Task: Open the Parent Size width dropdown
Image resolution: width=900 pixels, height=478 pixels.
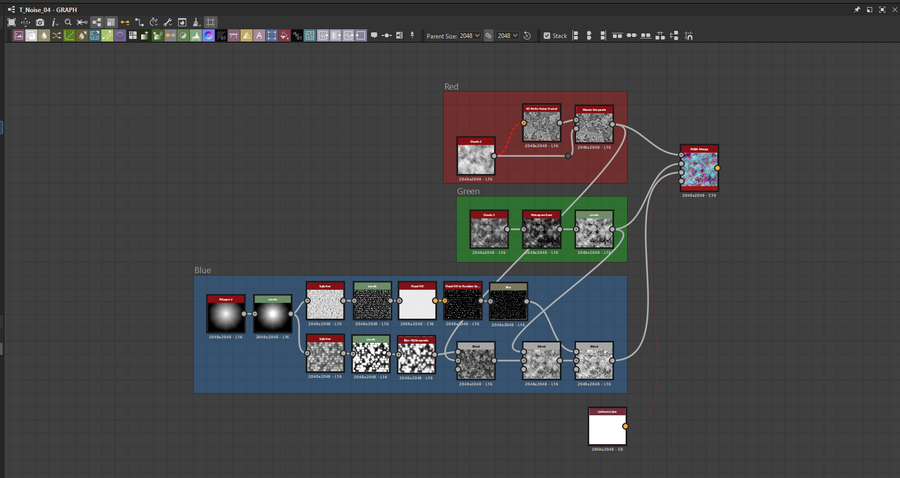Action: tap(469, 35)
